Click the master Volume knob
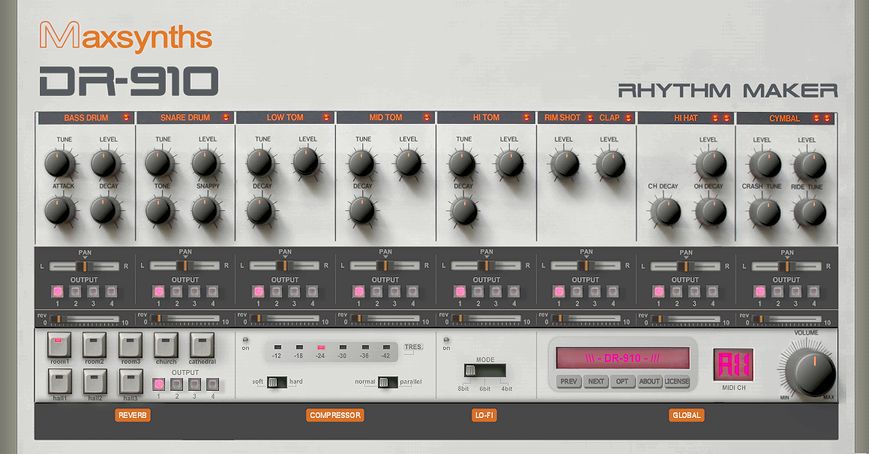Viewport: 869px width, 454px height. (x=809, y=372)
